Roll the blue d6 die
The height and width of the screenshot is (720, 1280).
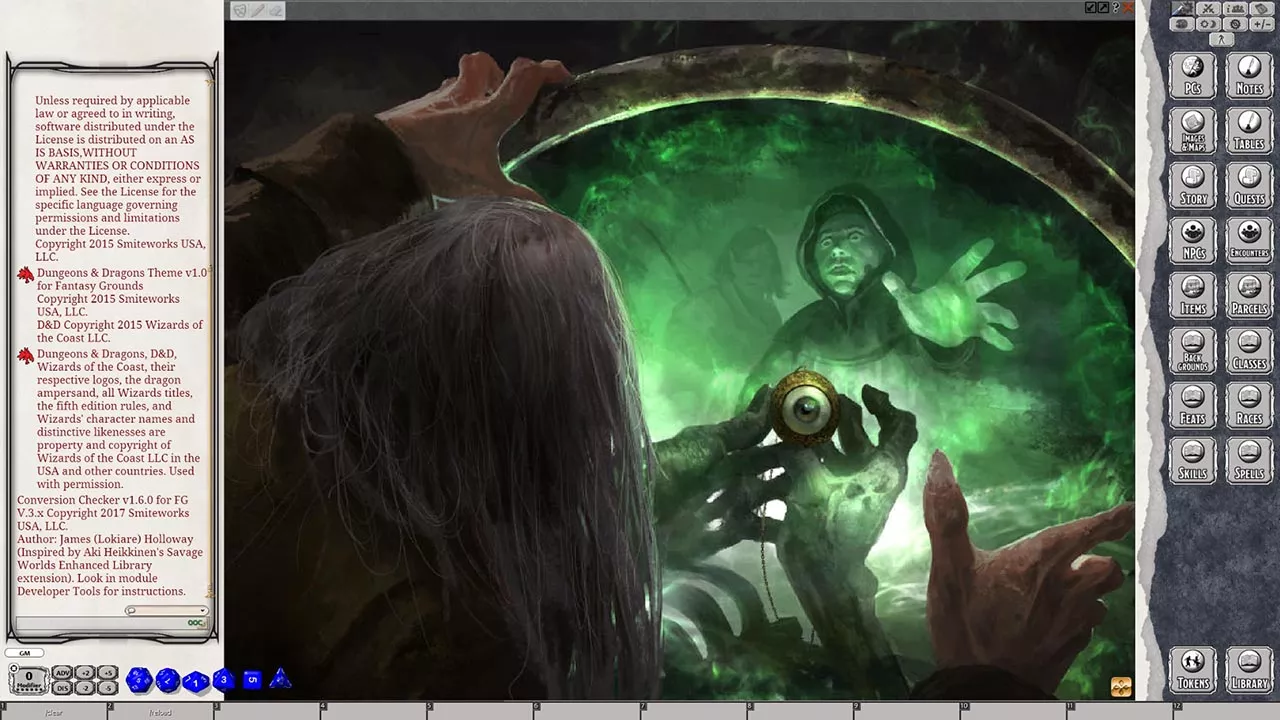pyautogui.click(x=252, y=680)
